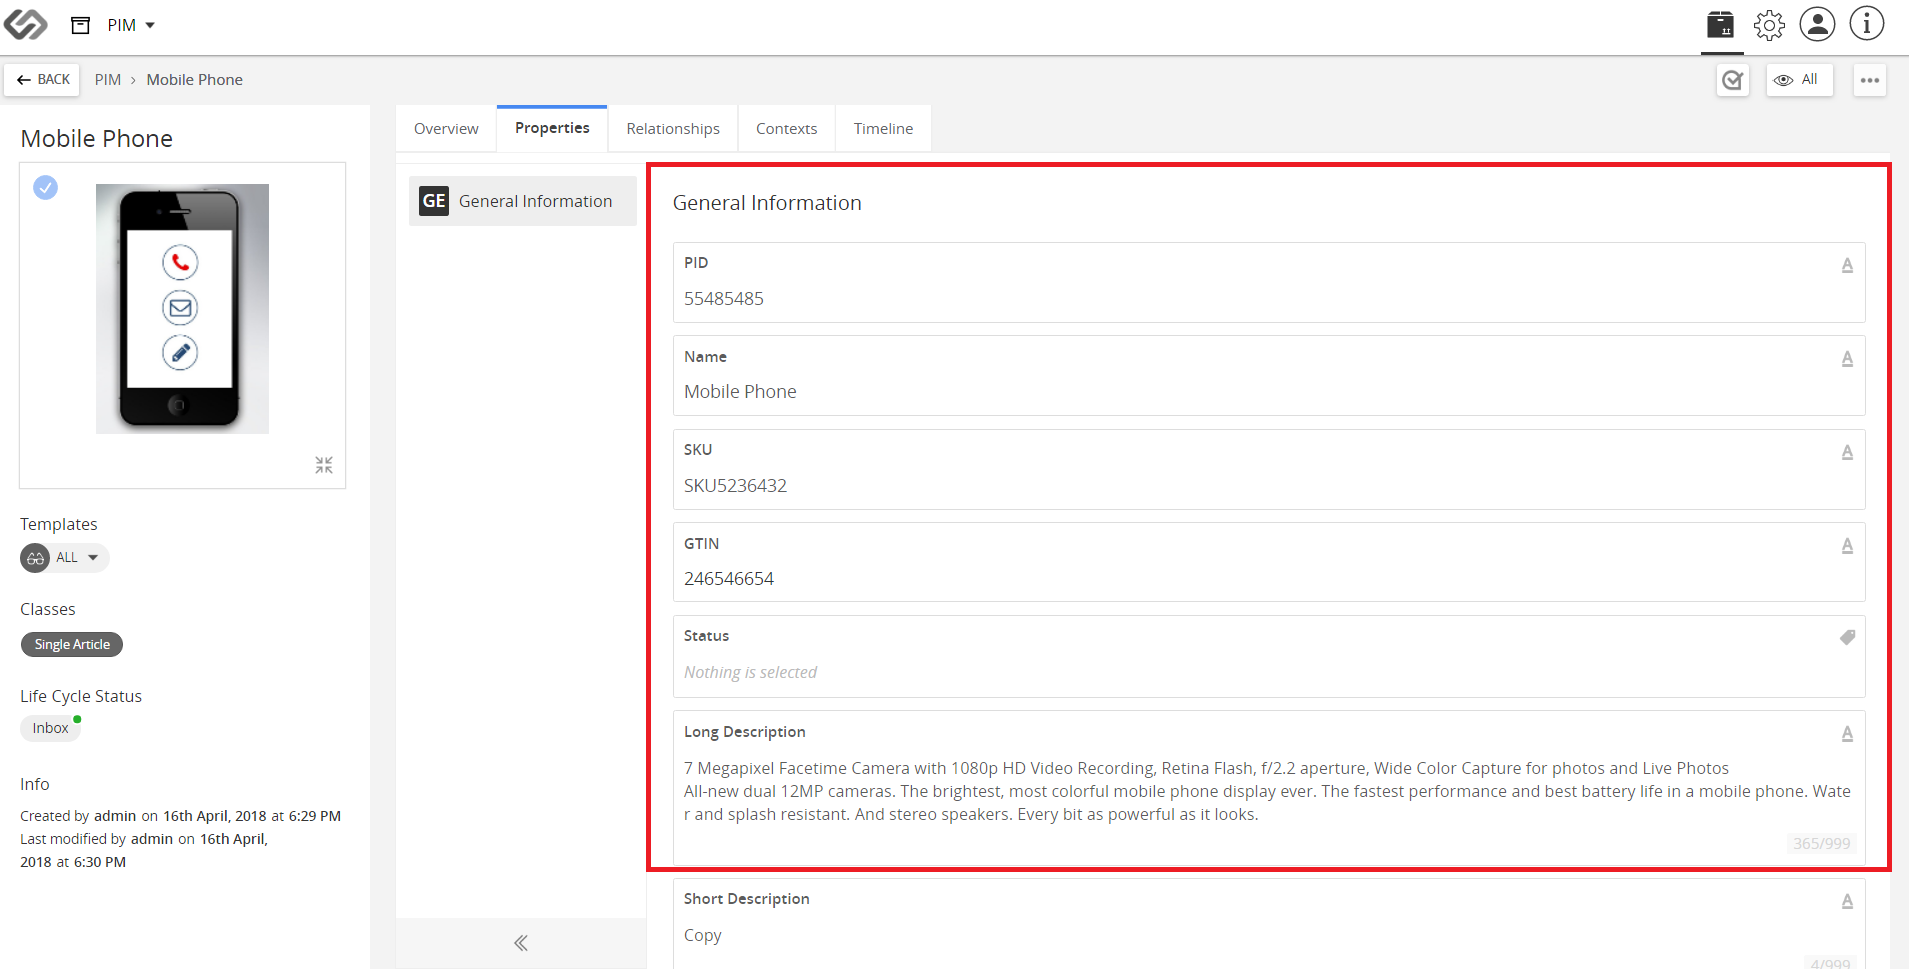Image resolution: width=1909 pixels, height=969 pixels.
Task: Click the Created by admin info line
Action: tap(180, 816)
